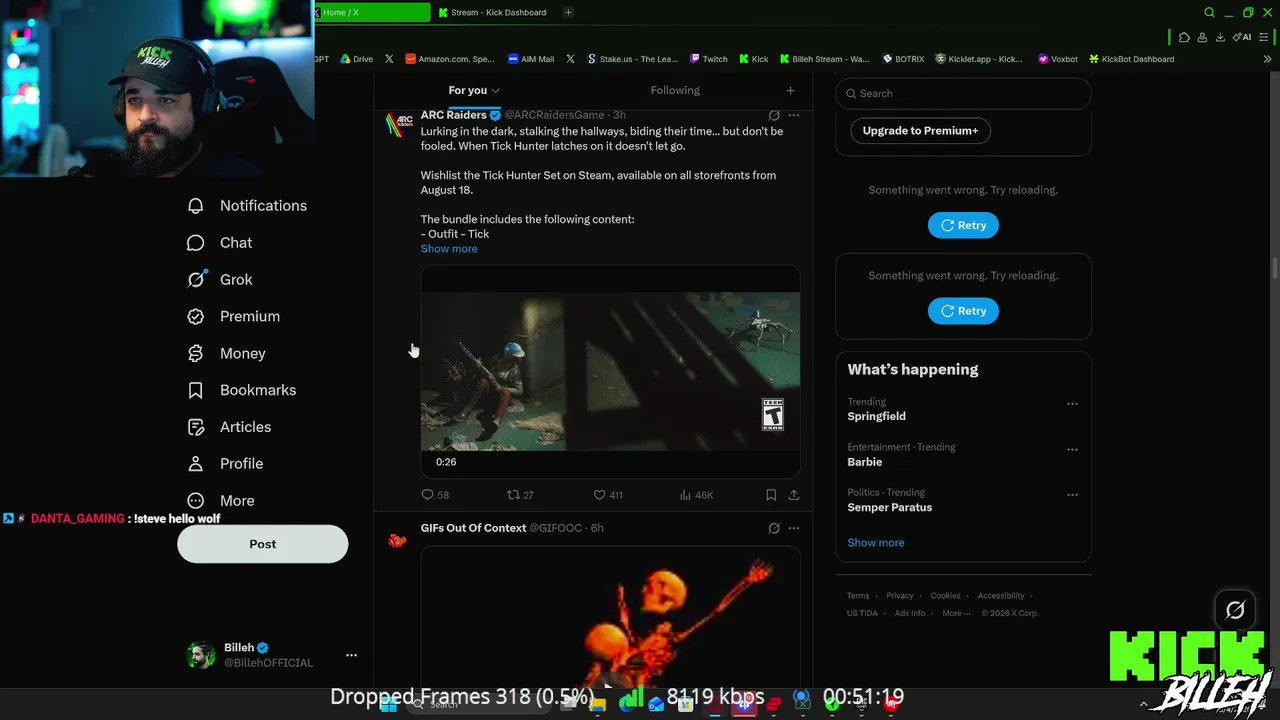Play the ARC Raiders video thumbnail
This screenshot has width=1280, height=720.
[x=610, y=372]
